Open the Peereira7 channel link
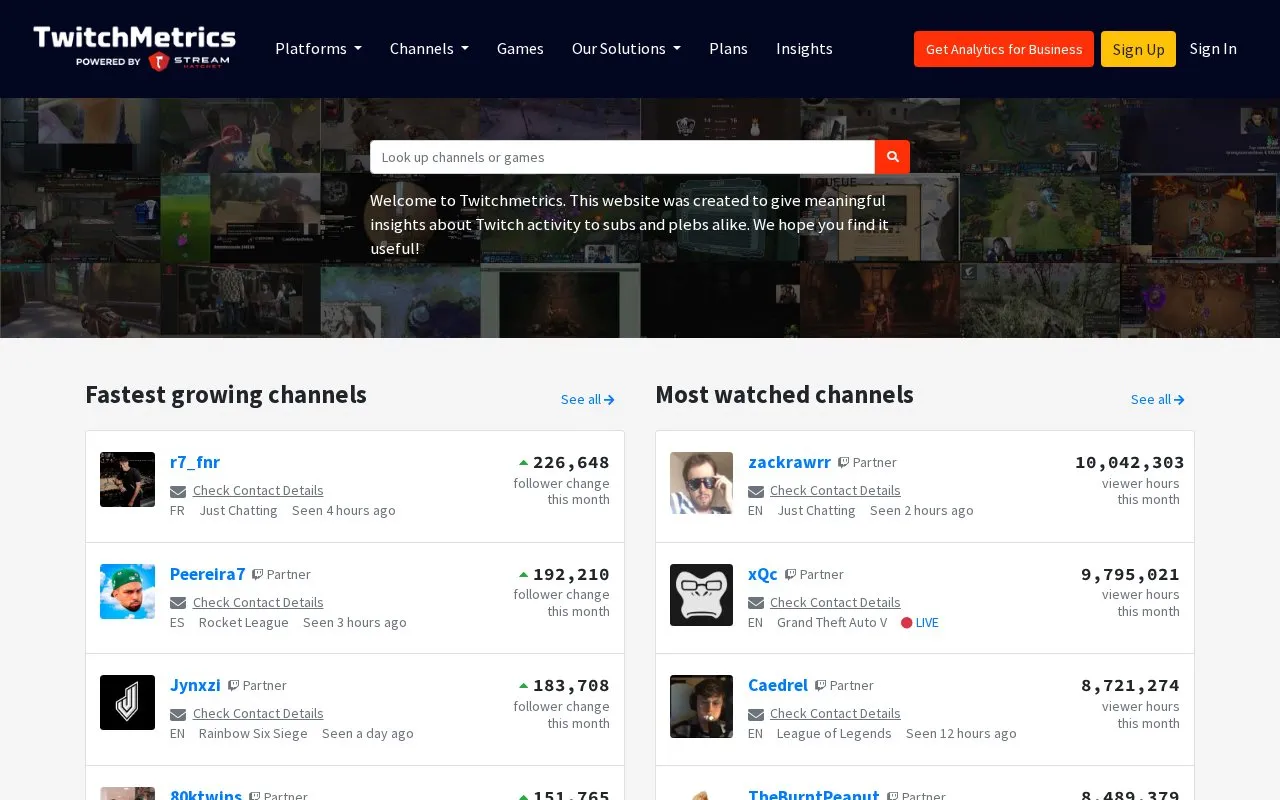This screenshot has height=800, width=1280. (x=207, y=574)
